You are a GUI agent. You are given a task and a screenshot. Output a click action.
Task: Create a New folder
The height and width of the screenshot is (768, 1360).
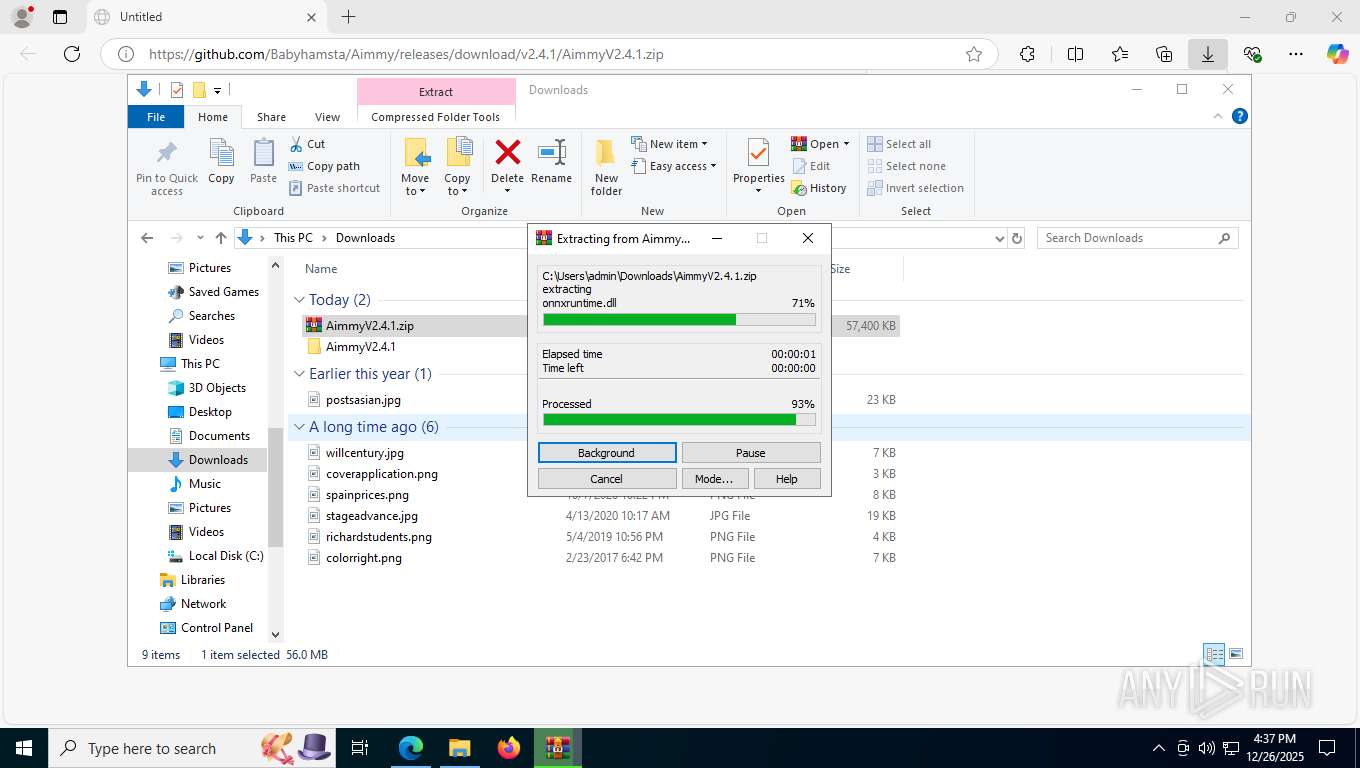pos(606,167)
